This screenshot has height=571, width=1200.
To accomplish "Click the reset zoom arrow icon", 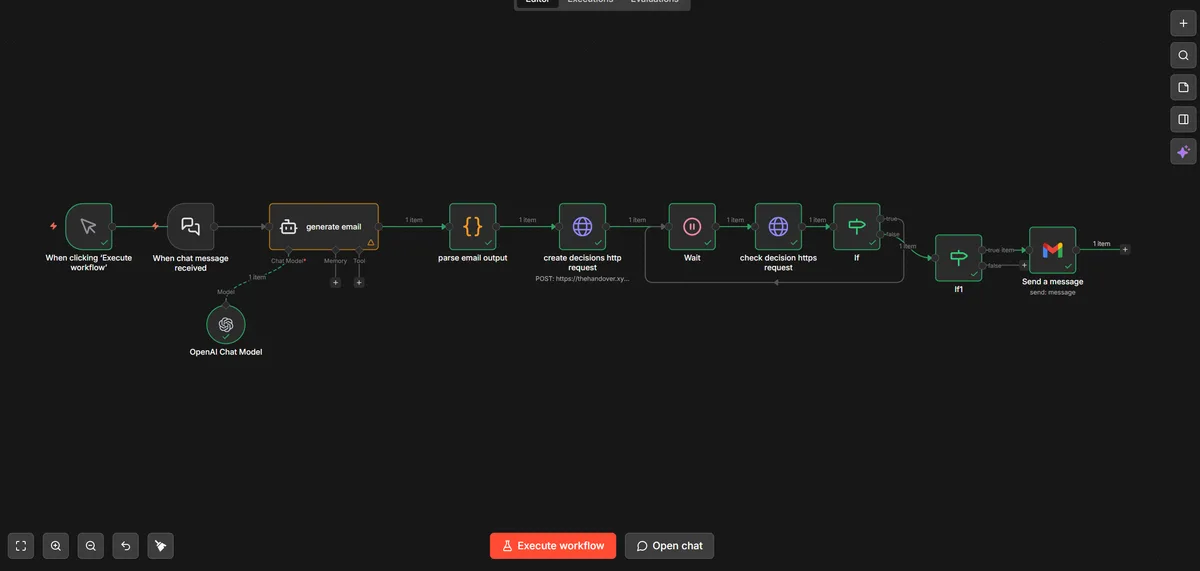I will pyautogui.click(x=126, y=546).
